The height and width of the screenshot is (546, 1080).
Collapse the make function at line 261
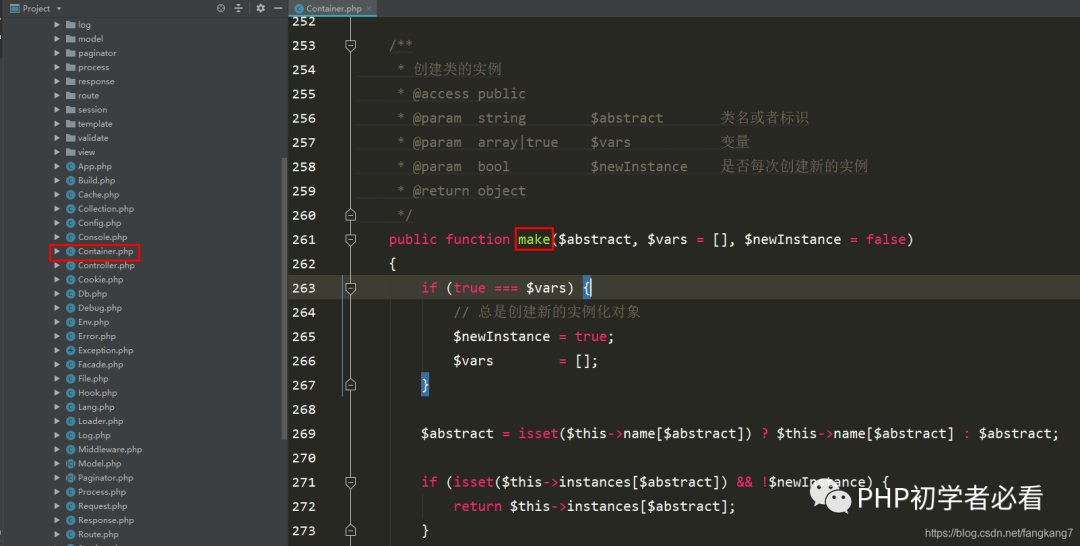click(x=351, y=240)
